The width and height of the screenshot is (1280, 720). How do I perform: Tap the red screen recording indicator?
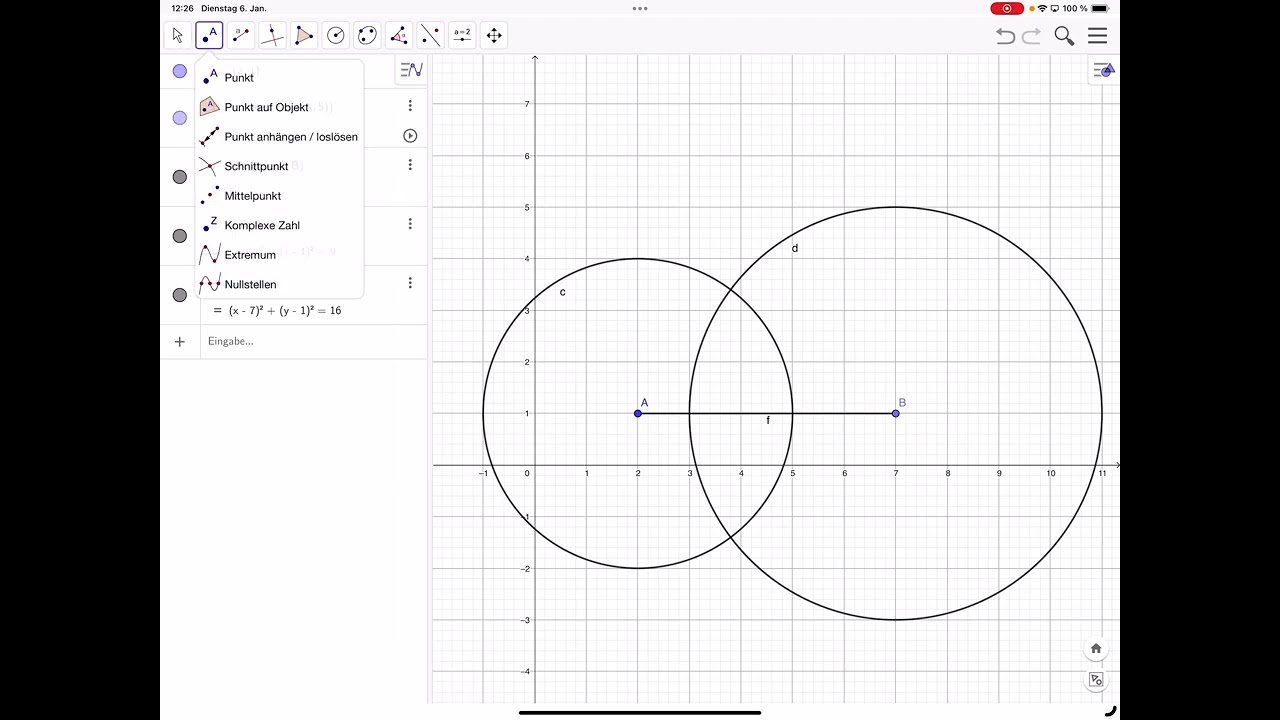[1007, 8]
